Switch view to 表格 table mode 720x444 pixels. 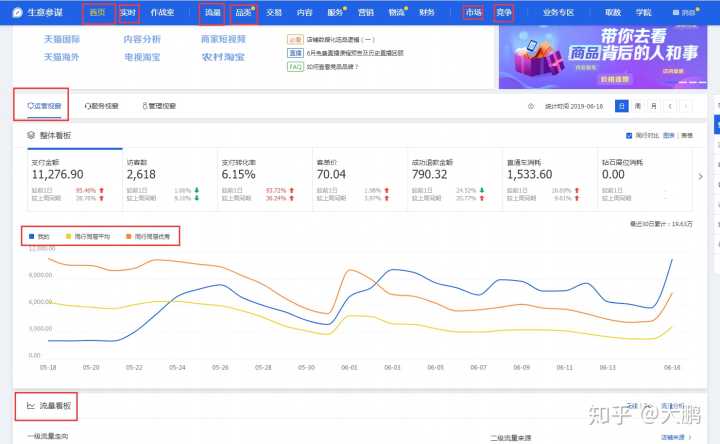click(x=687, y=135)
